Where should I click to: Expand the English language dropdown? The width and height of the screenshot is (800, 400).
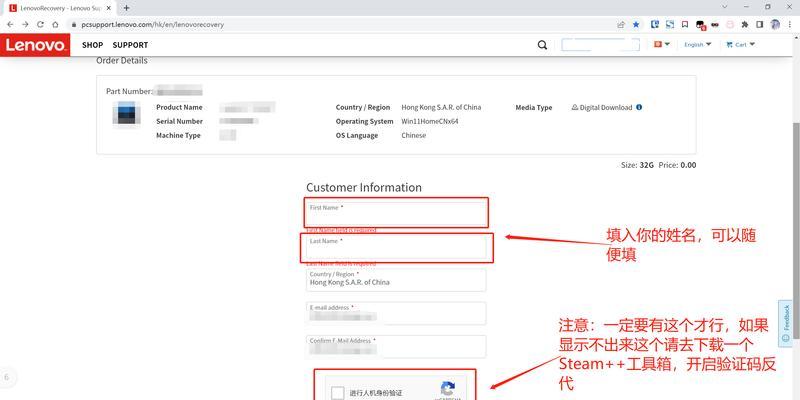(697, 44)
